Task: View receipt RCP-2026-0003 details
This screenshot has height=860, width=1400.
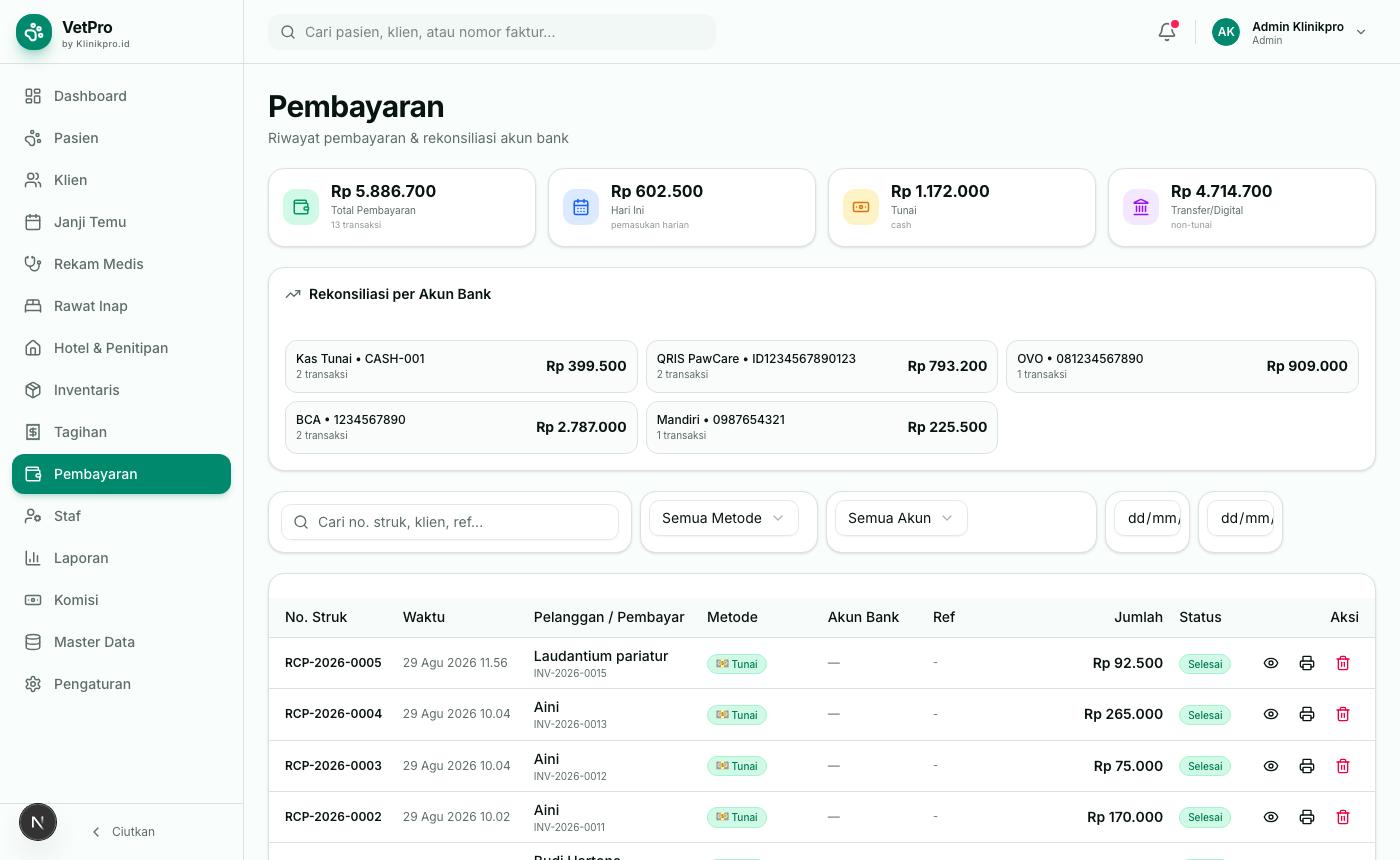Action: pos(1271,766)
